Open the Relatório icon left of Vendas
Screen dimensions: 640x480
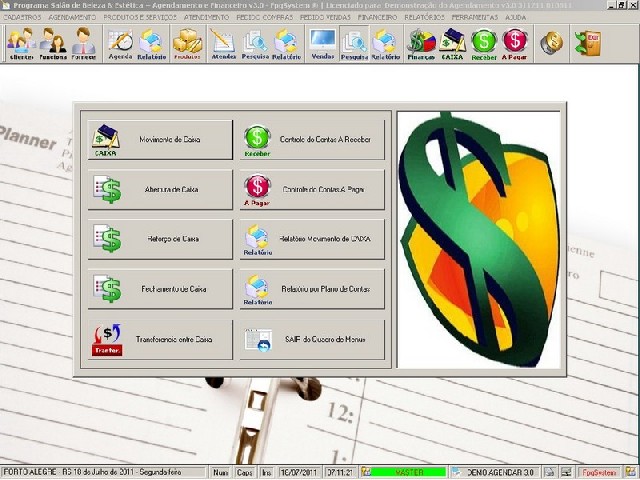click(x=286, y=43)
